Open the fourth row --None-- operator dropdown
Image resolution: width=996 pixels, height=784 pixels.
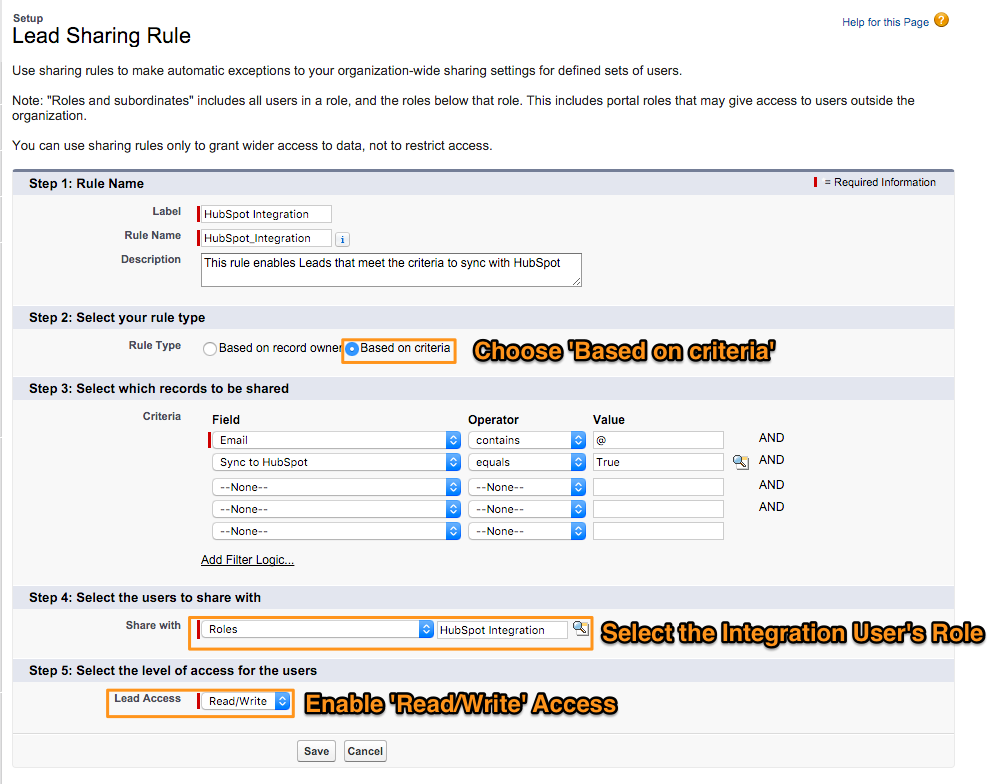(x=527, y=509)
